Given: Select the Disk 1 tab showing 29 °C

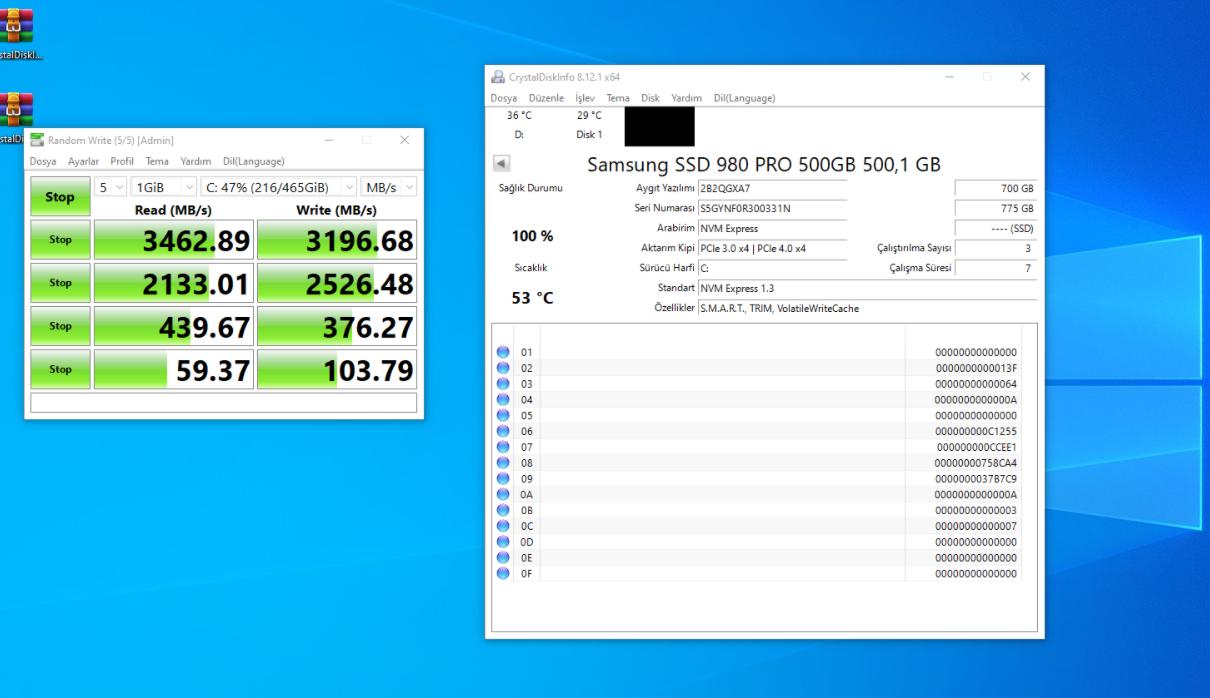Looking at the screenshot, I should coord(589,124).
